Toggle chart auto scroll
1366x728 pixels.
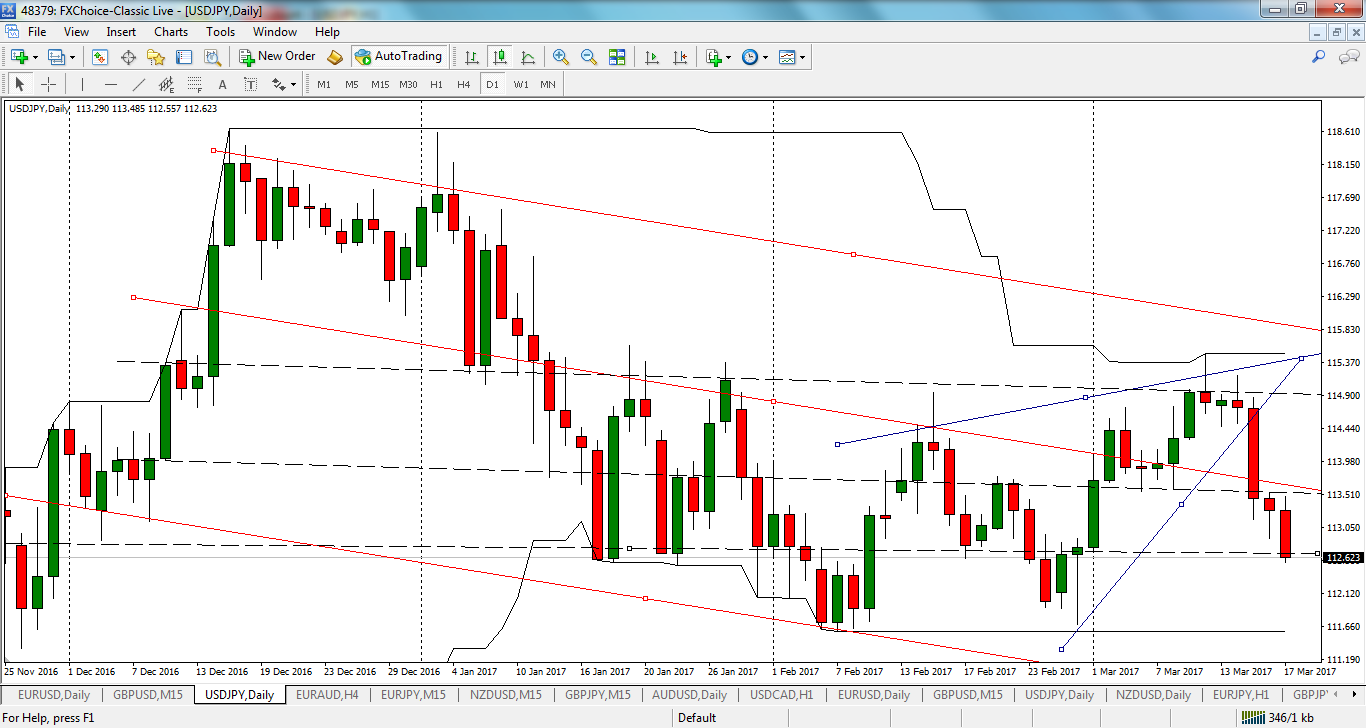coord(653,57)
